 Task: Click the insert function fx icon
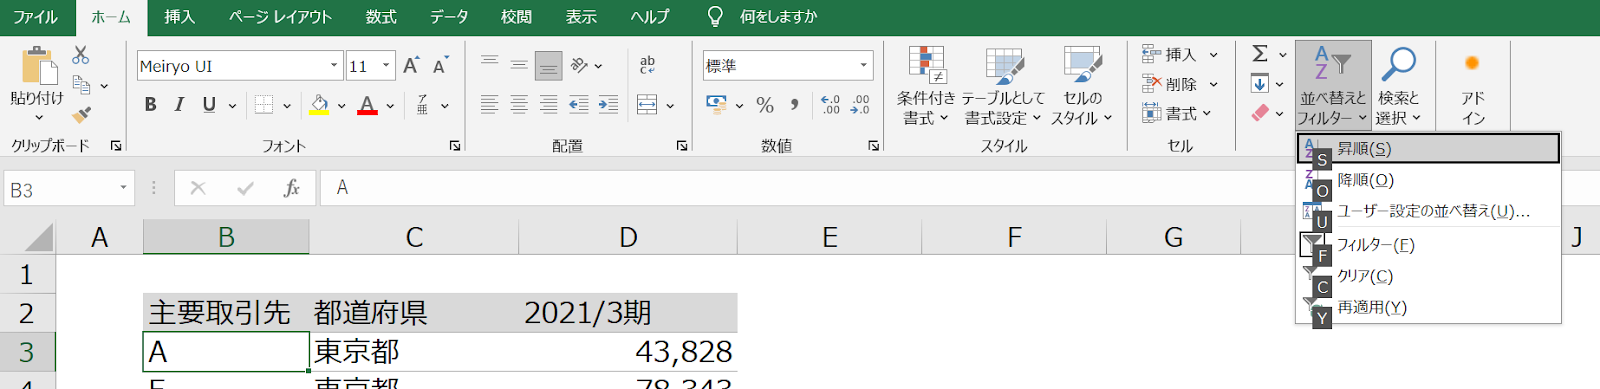point(292,188)
